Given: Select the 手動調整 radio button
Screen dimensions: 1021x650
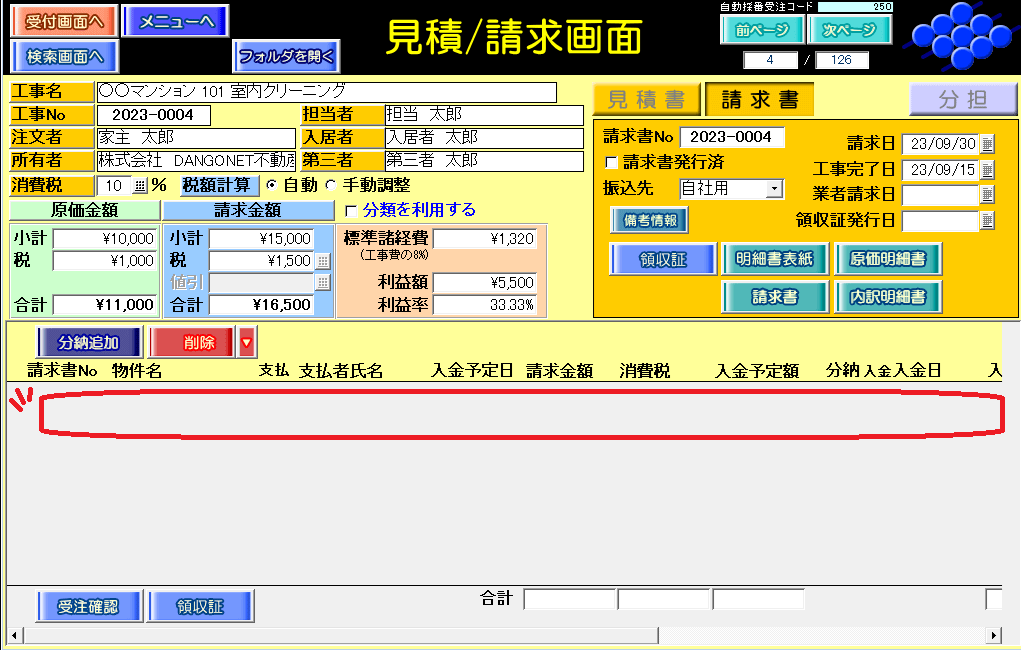Looking at the screenshot, I should tap(332, 185).
